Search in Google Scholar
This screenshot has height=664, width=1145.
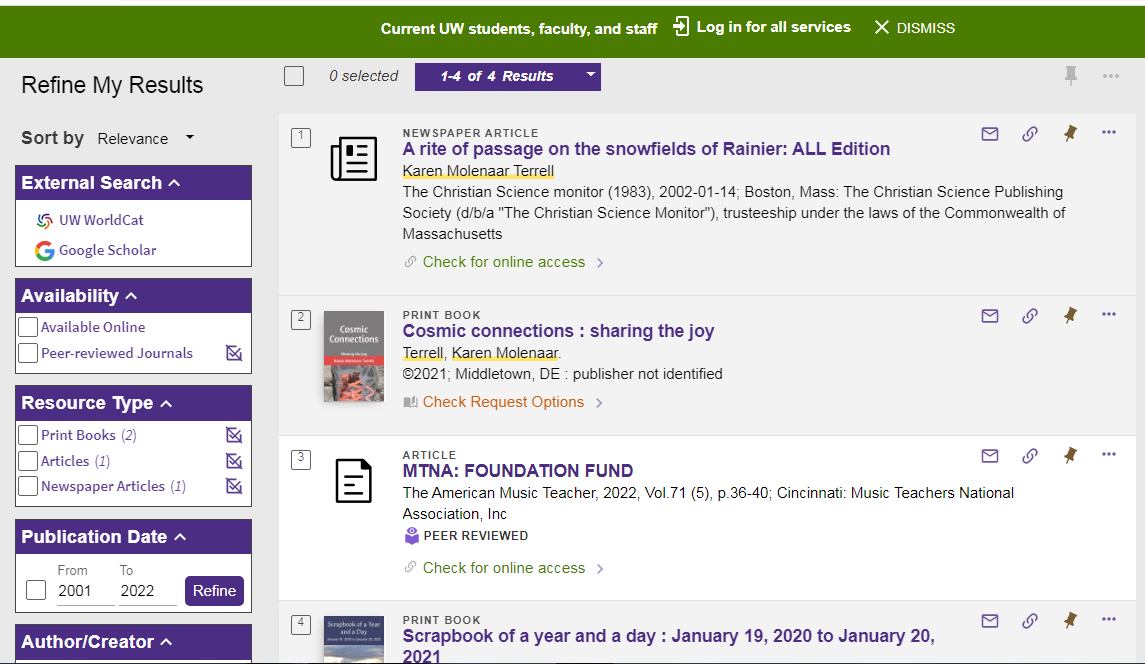[x=107, y=250]
